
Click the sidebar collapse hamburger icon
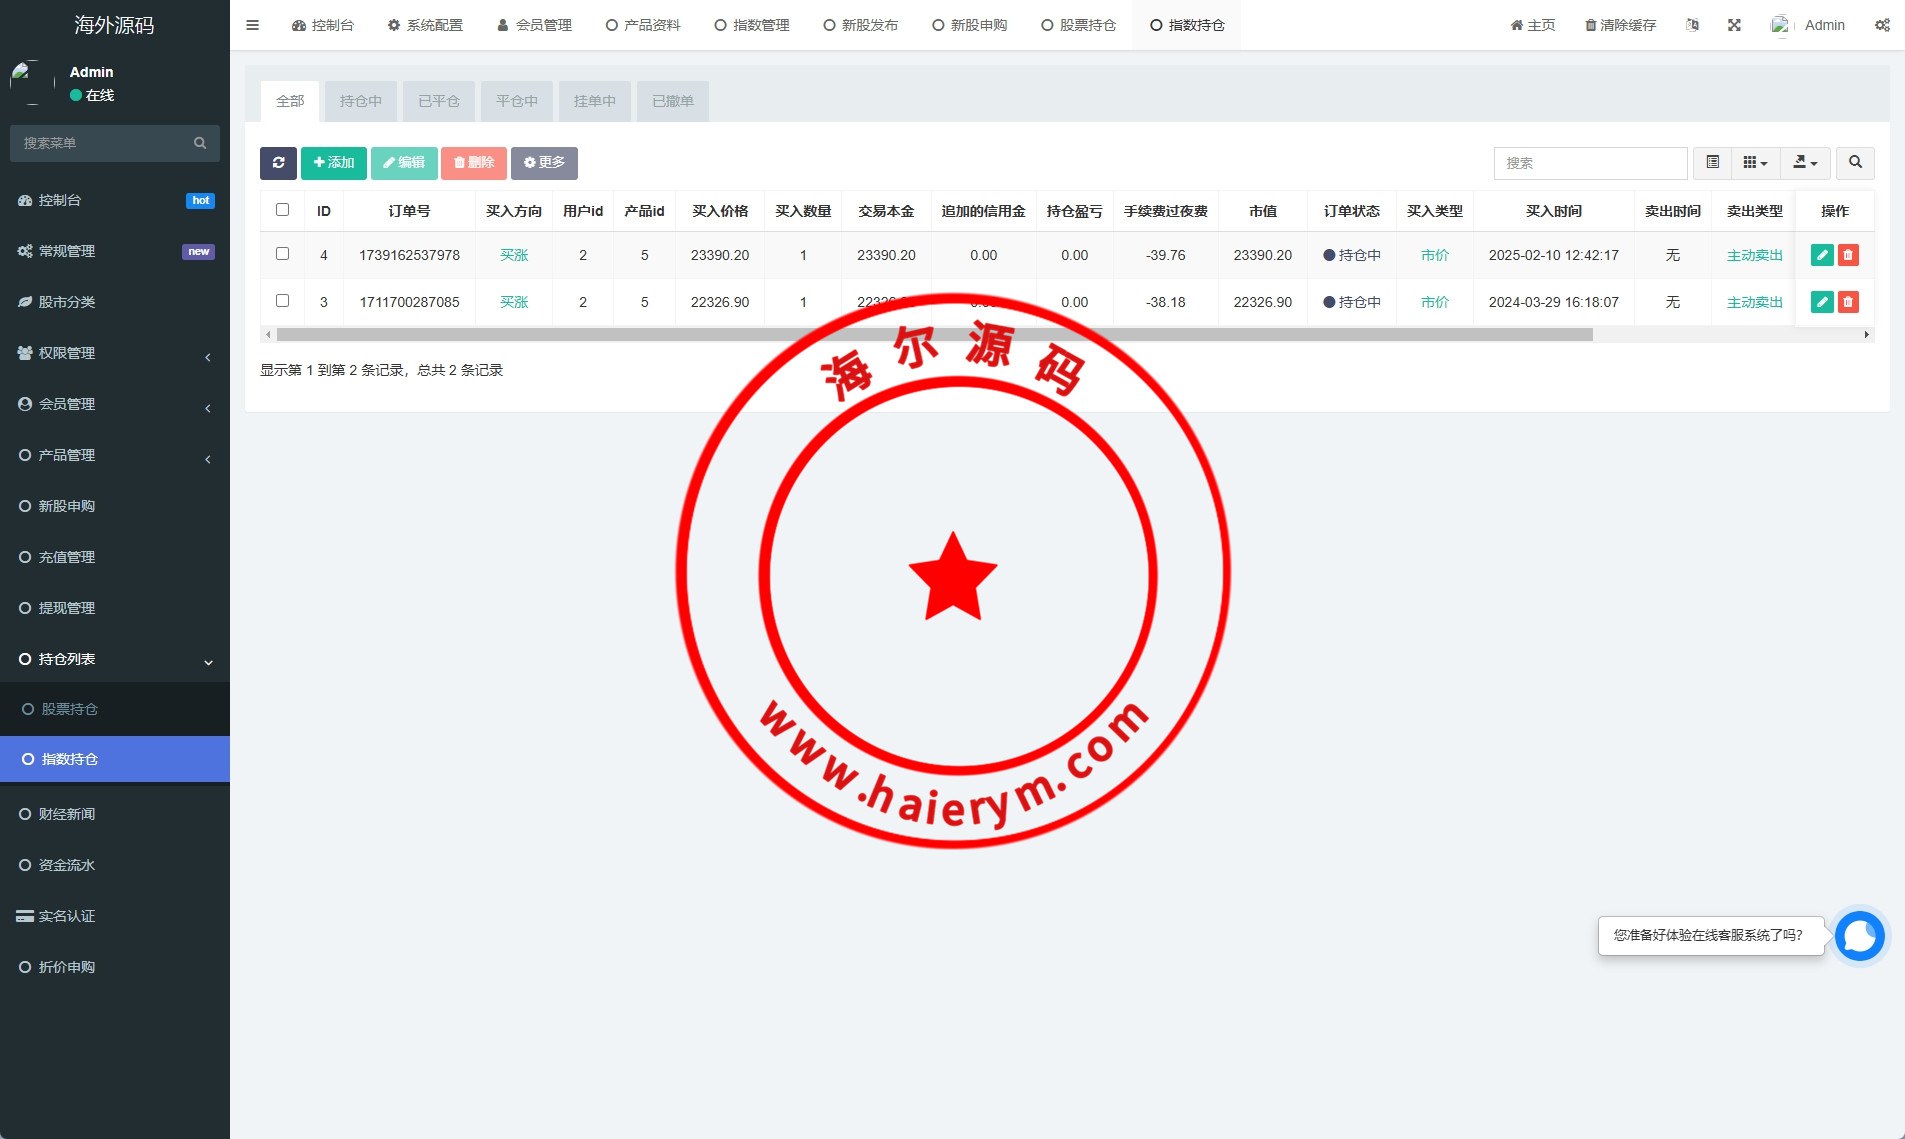252,25
